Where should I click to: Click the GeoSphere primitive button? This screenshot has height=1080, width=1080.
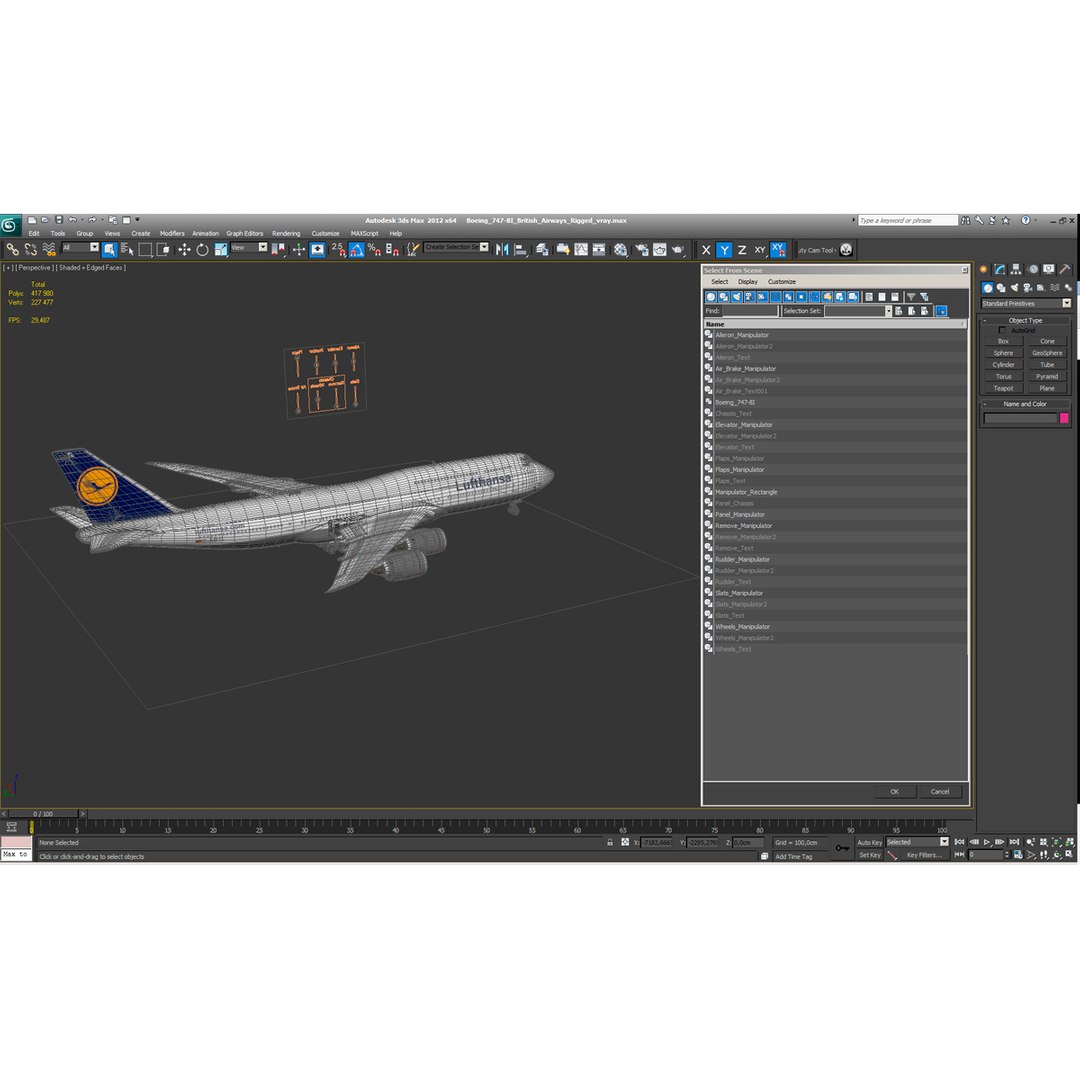point(1047,353)
